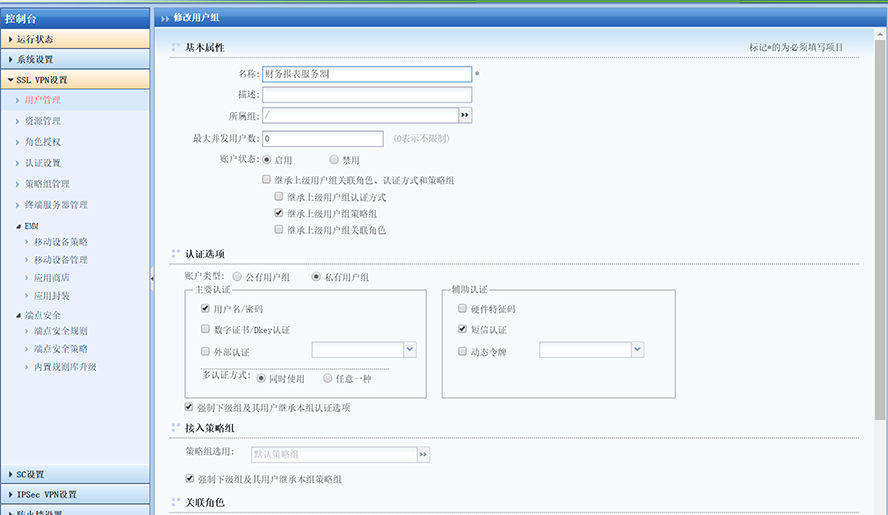Open the 外部认证 dropdown list
Viewport: 888px width, 515px height.
pos(409,349)
